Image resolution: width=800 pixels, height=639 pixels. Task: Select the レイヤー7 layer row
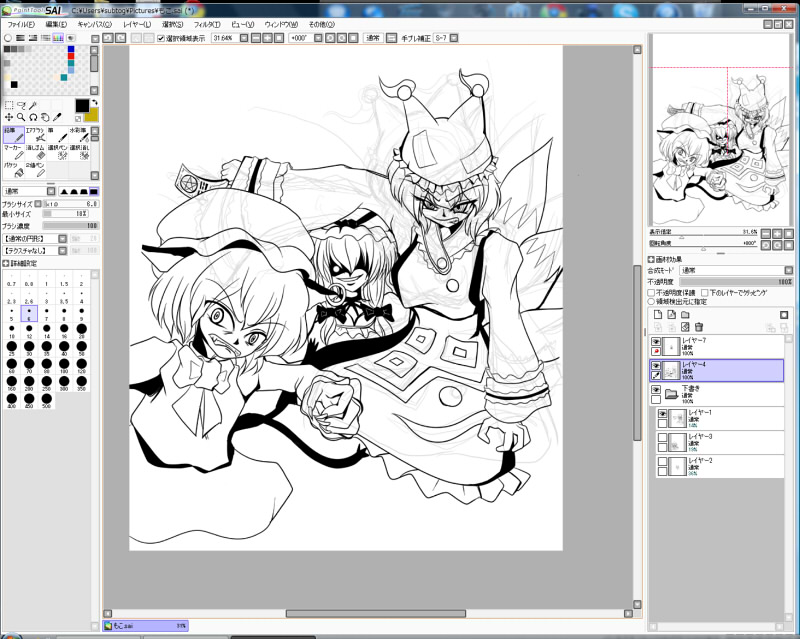click(717, 347)
